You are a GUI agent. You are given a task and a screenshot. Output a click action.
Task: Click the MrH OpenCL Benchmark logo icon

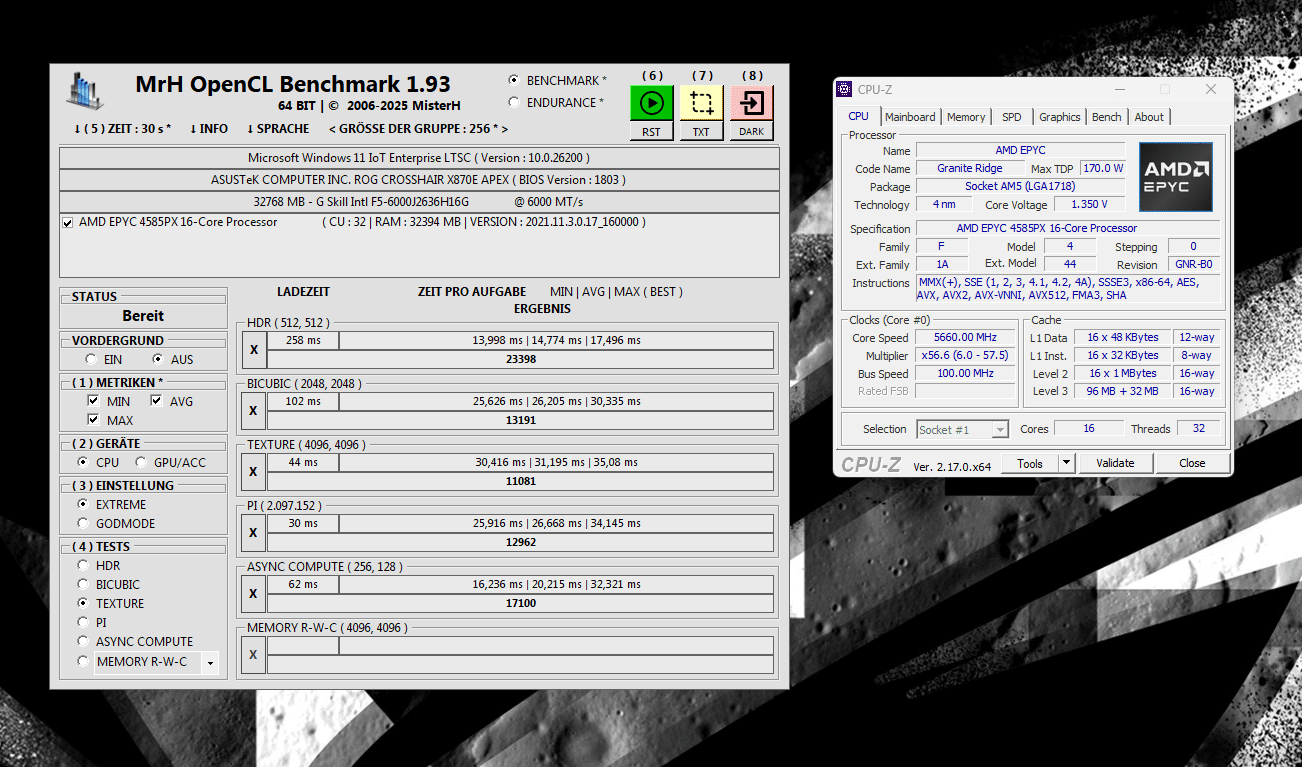point(86,90)
